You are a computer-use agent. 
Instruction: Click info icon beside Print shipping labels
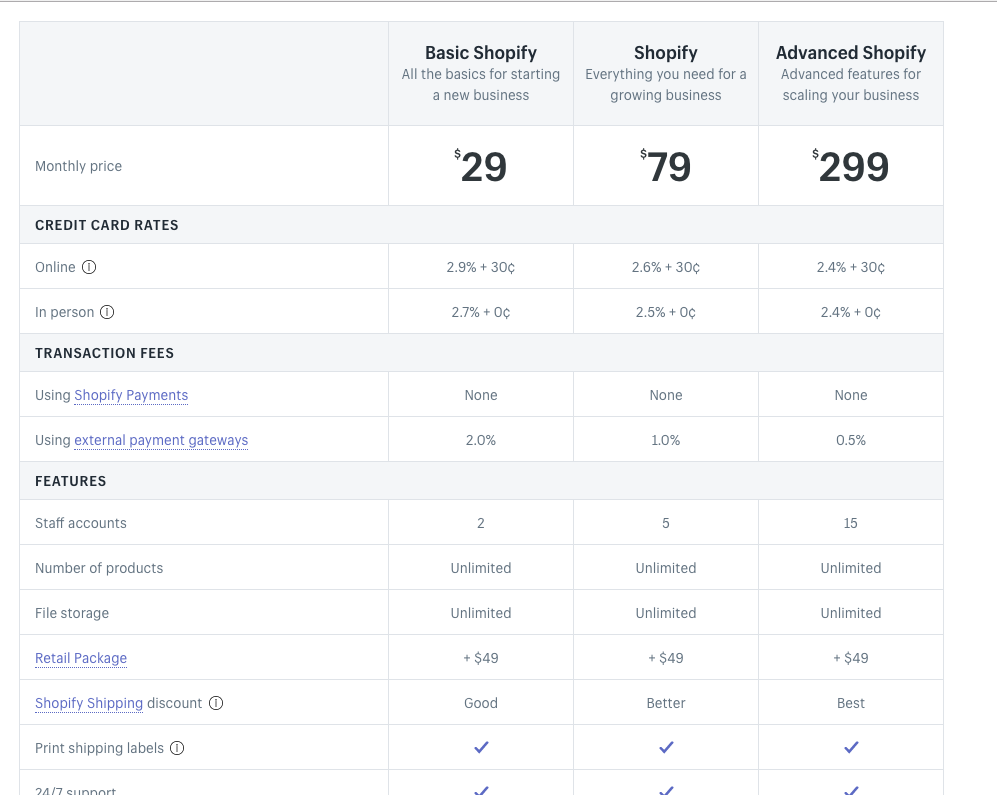point(177,748)
